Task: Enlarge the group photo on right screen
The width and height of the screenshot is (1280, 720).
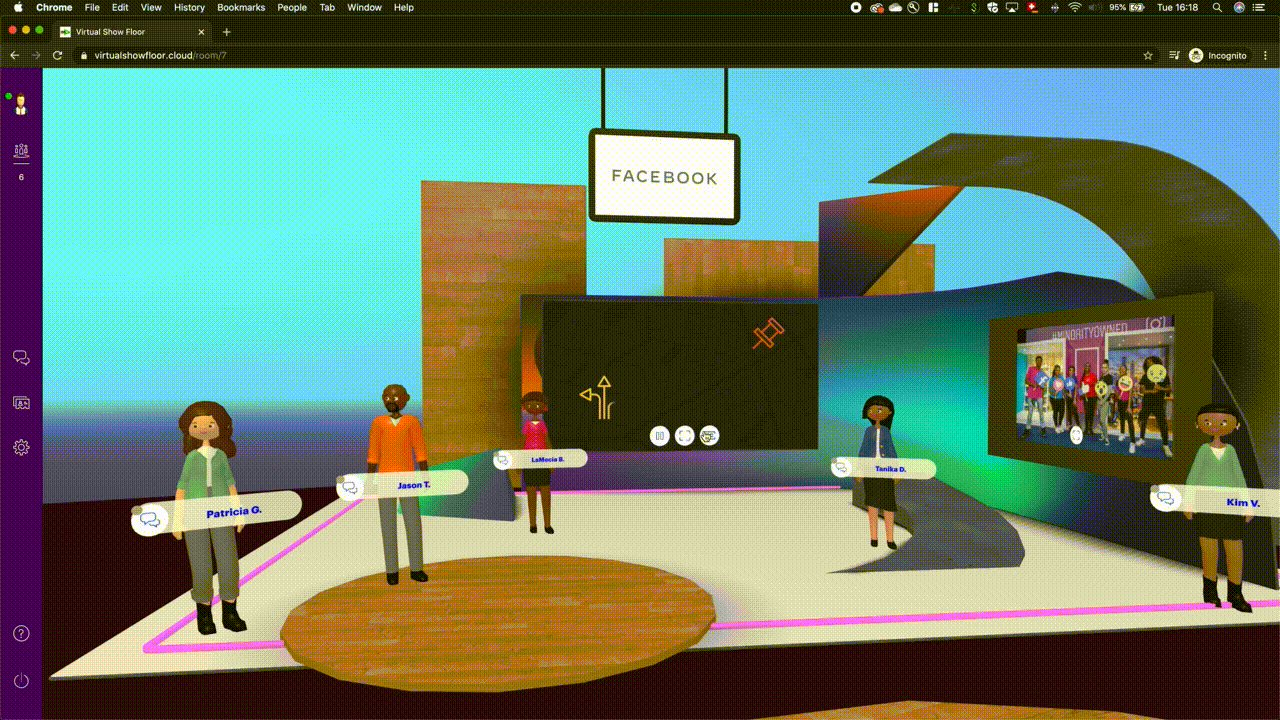Action: (x=1076, y=435)
